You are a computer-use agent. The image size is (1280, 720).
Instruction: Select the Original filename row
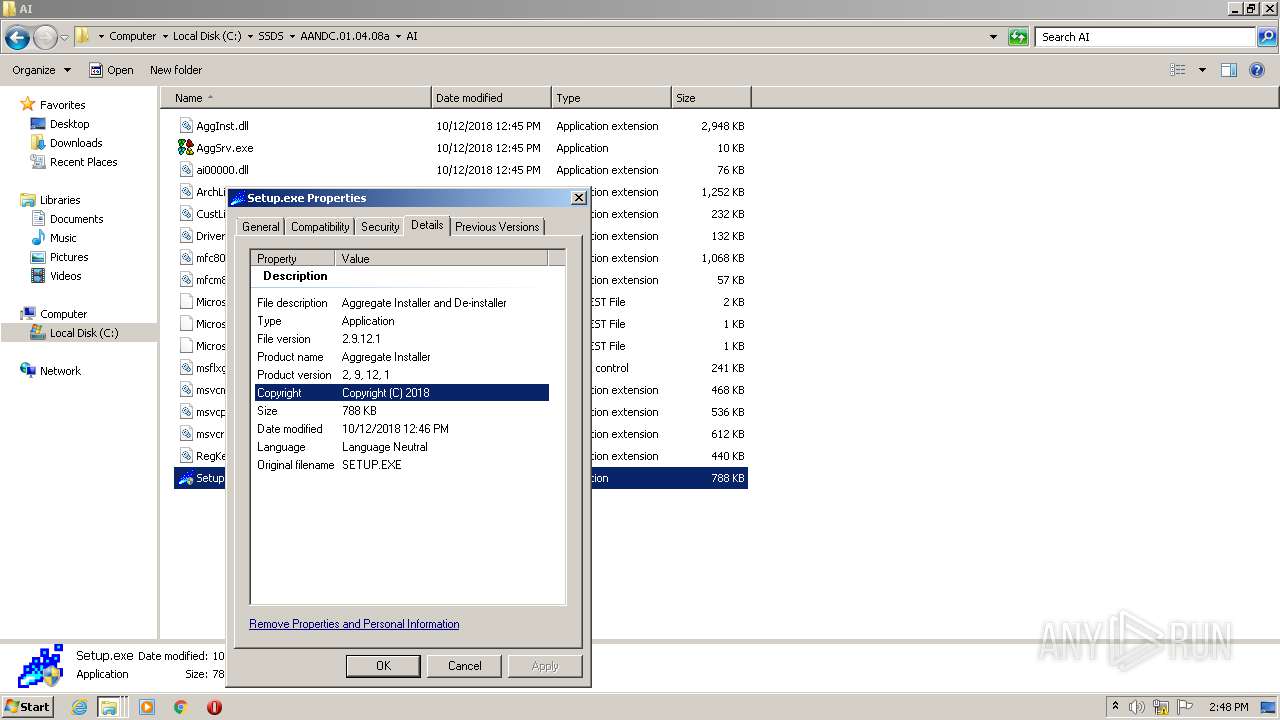click(x=402, y=465)
